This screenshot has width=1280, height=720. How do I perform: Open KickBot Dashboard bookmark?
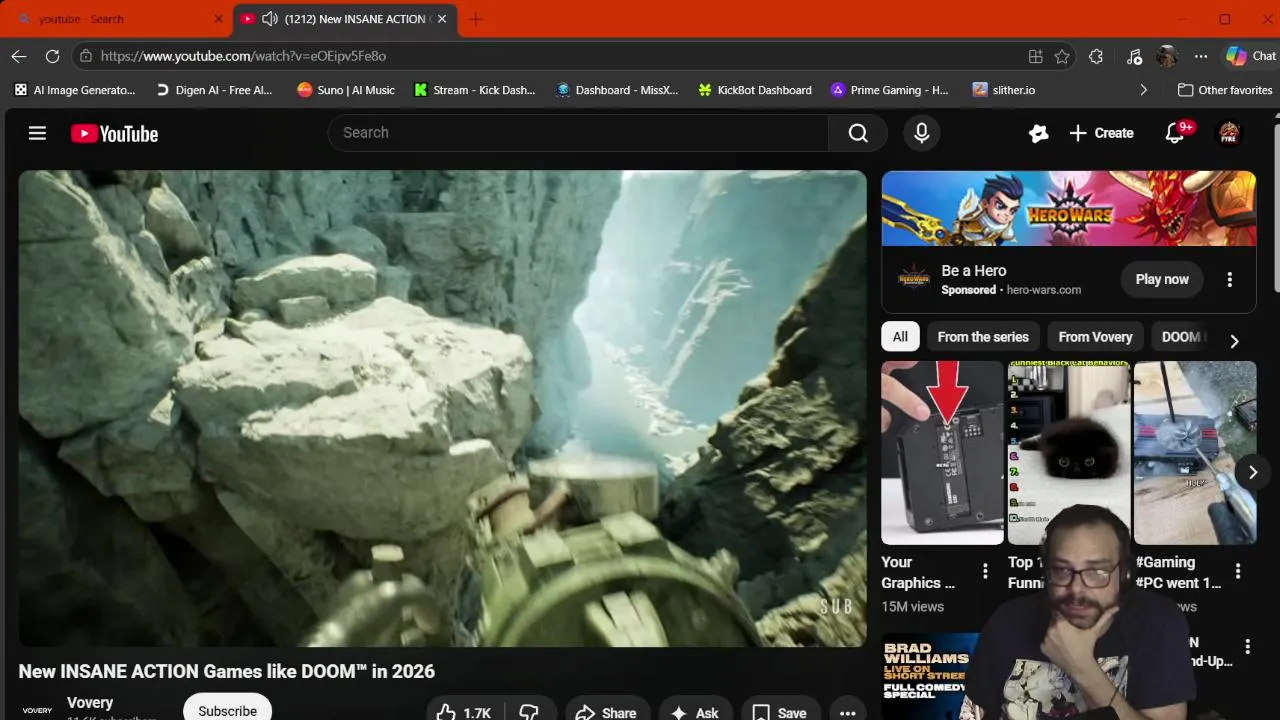755,90
